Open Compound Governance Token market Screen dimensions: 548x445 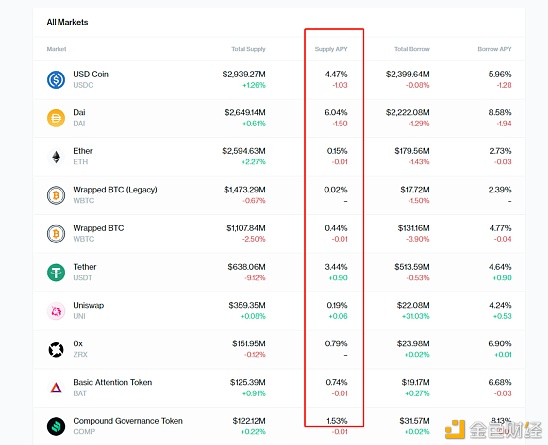279,426
